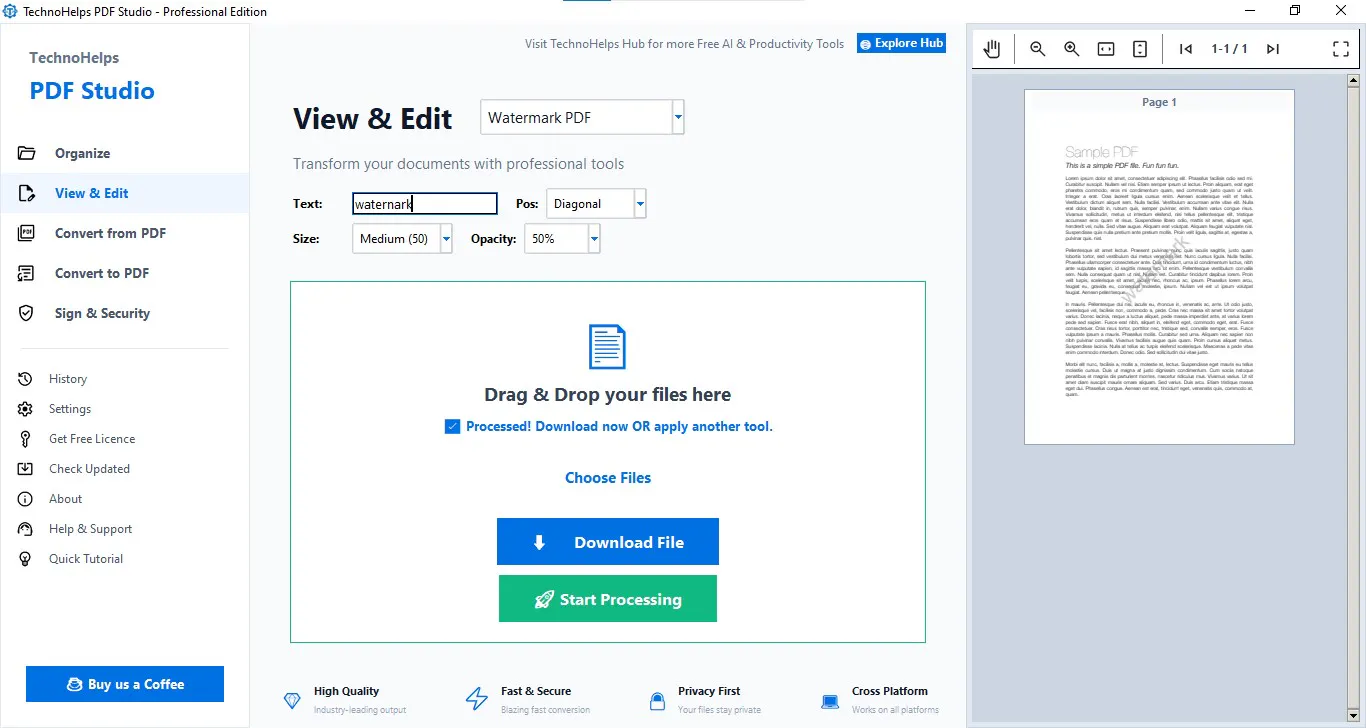Open preview in fullscreen mode

[1341, 49]
